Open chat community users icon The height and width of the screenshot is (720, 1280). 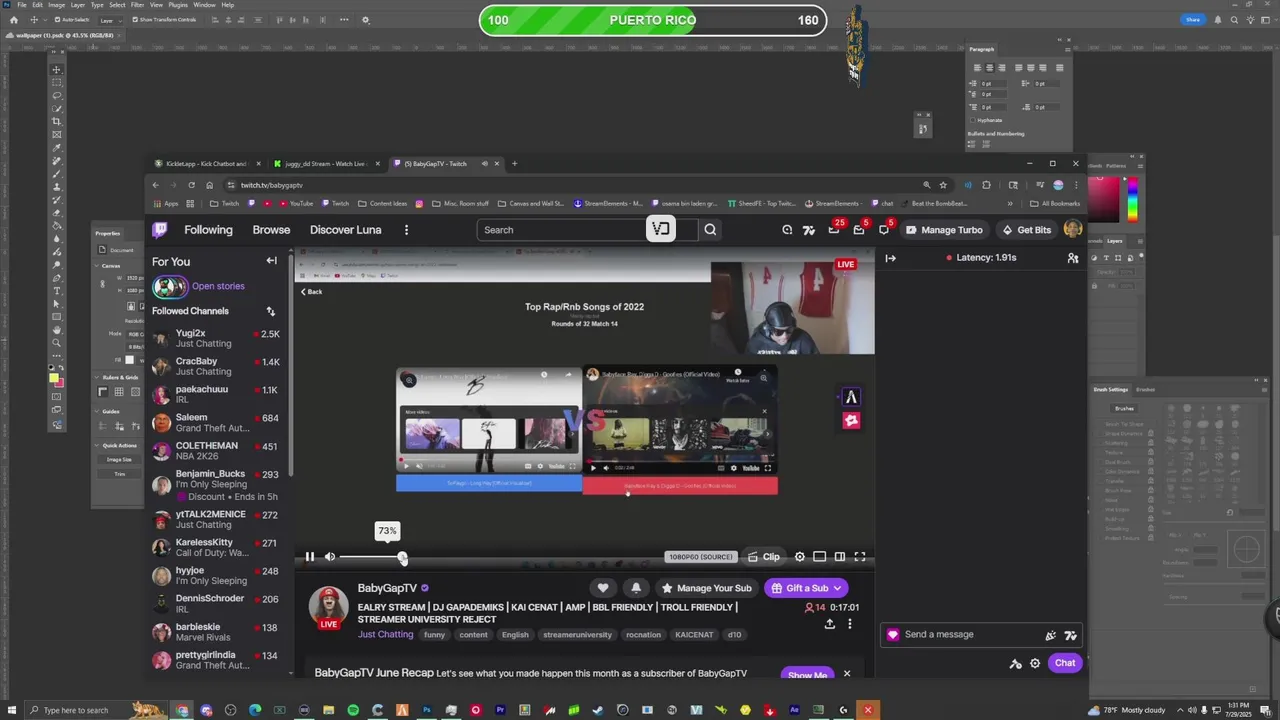pyautogui.click(x=1073, y=258)
